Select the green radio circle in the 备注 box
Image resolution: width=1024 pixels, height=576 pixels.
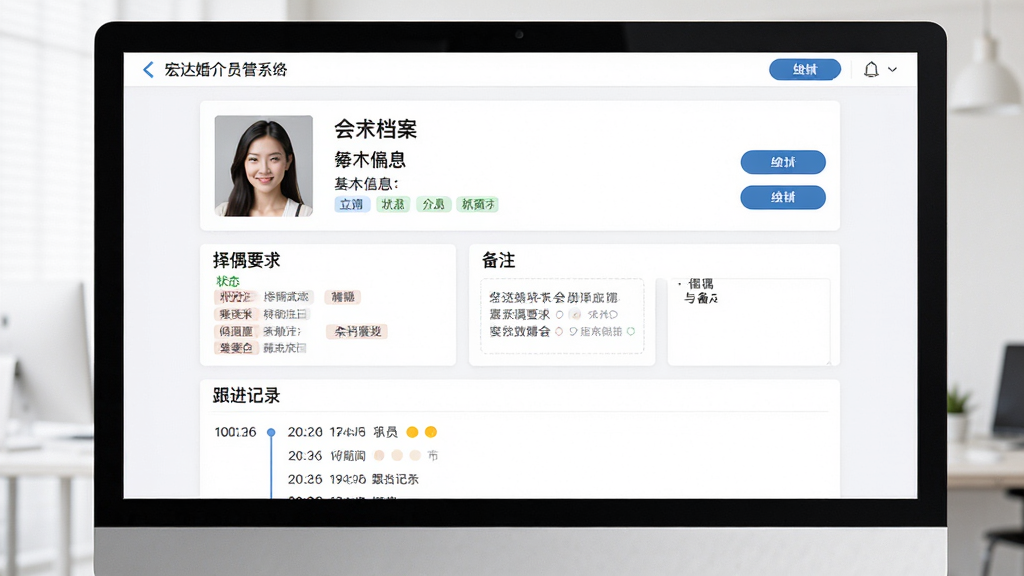click(x=631, y=332)
